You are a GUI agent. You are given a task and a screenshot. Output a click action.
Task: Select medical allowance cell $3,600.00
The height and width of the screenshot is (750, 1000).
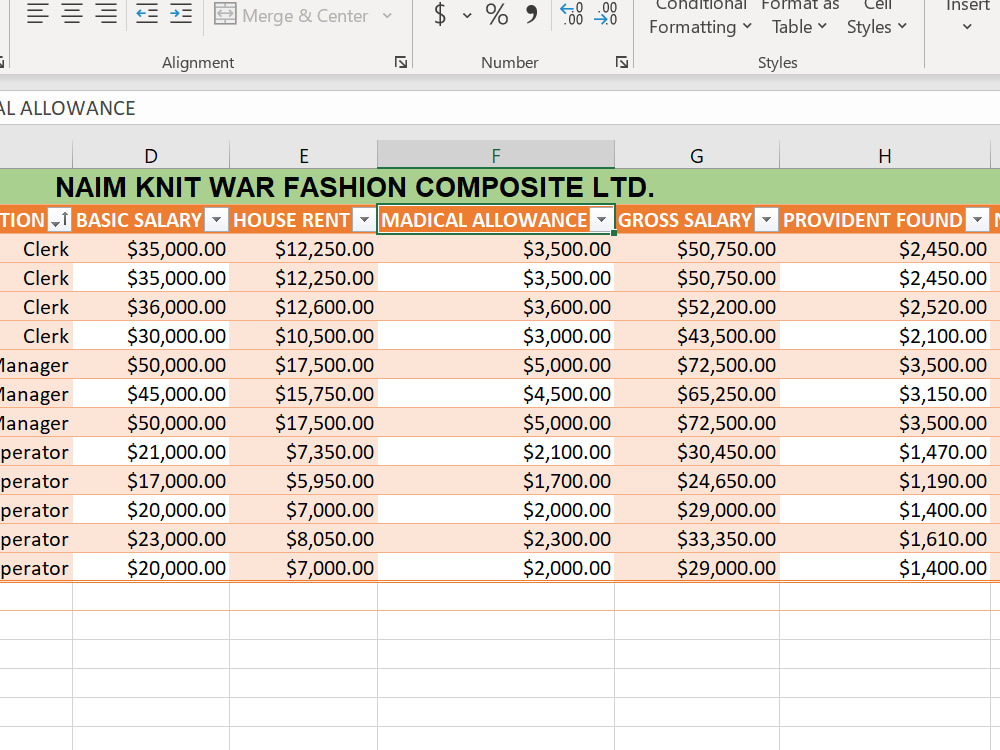[496, 307]
